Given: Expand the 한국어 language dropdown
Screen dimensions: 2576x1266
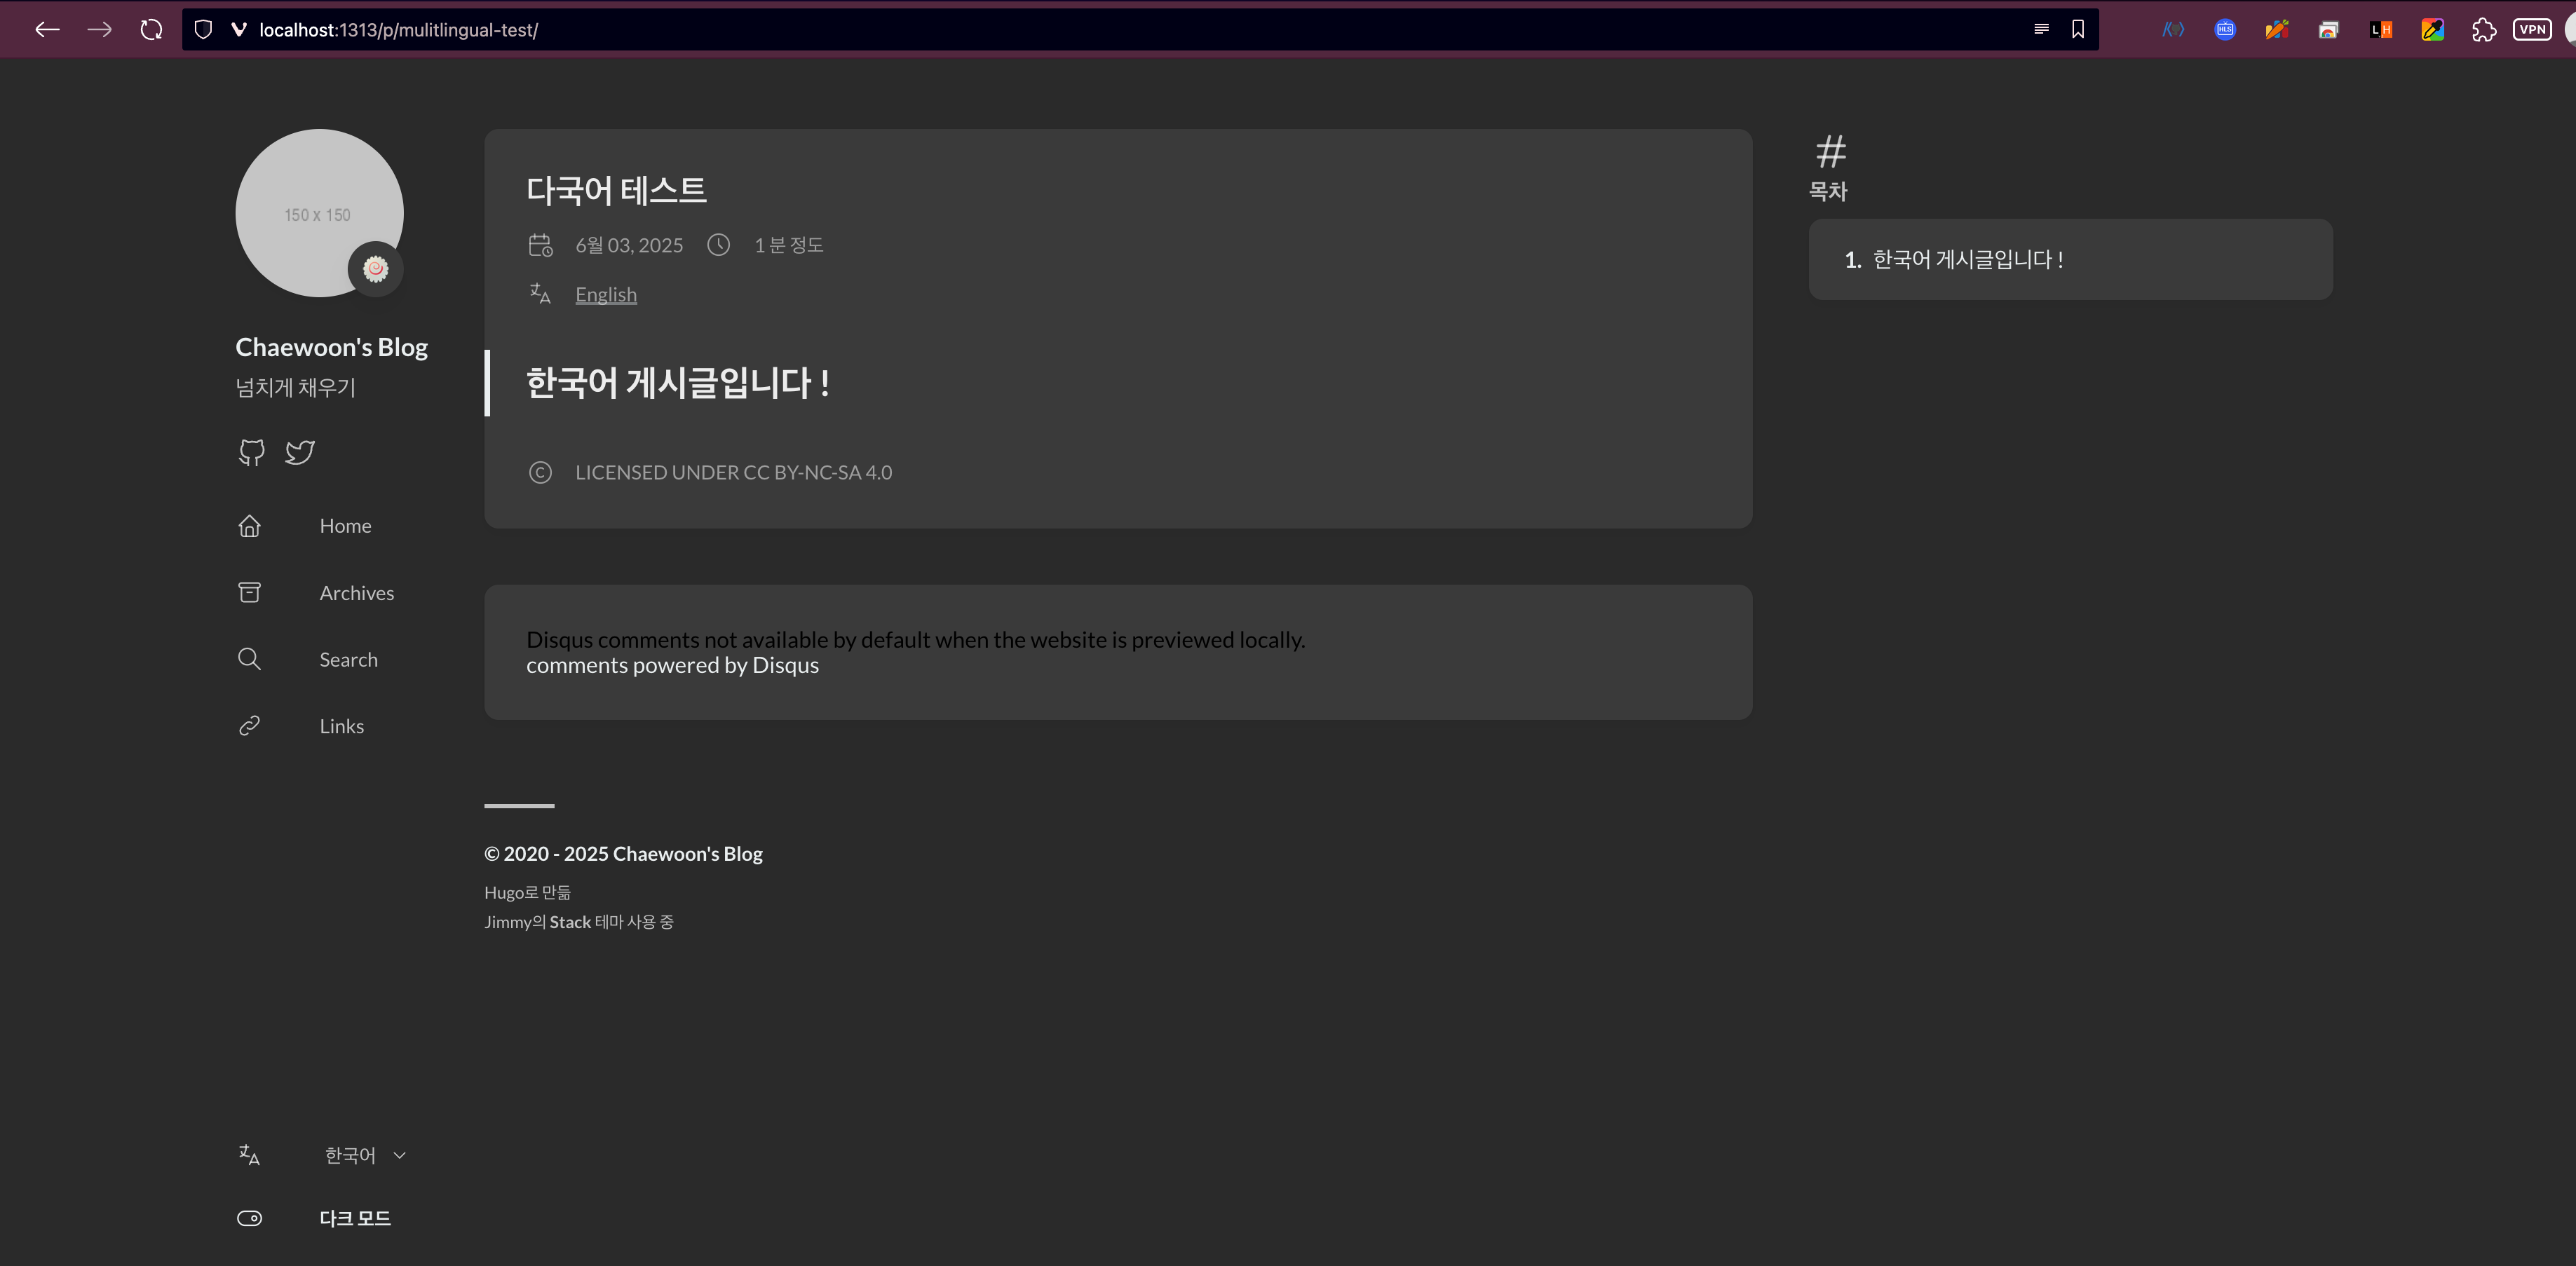Looking at the screenshot, I should pos(365,1154).
